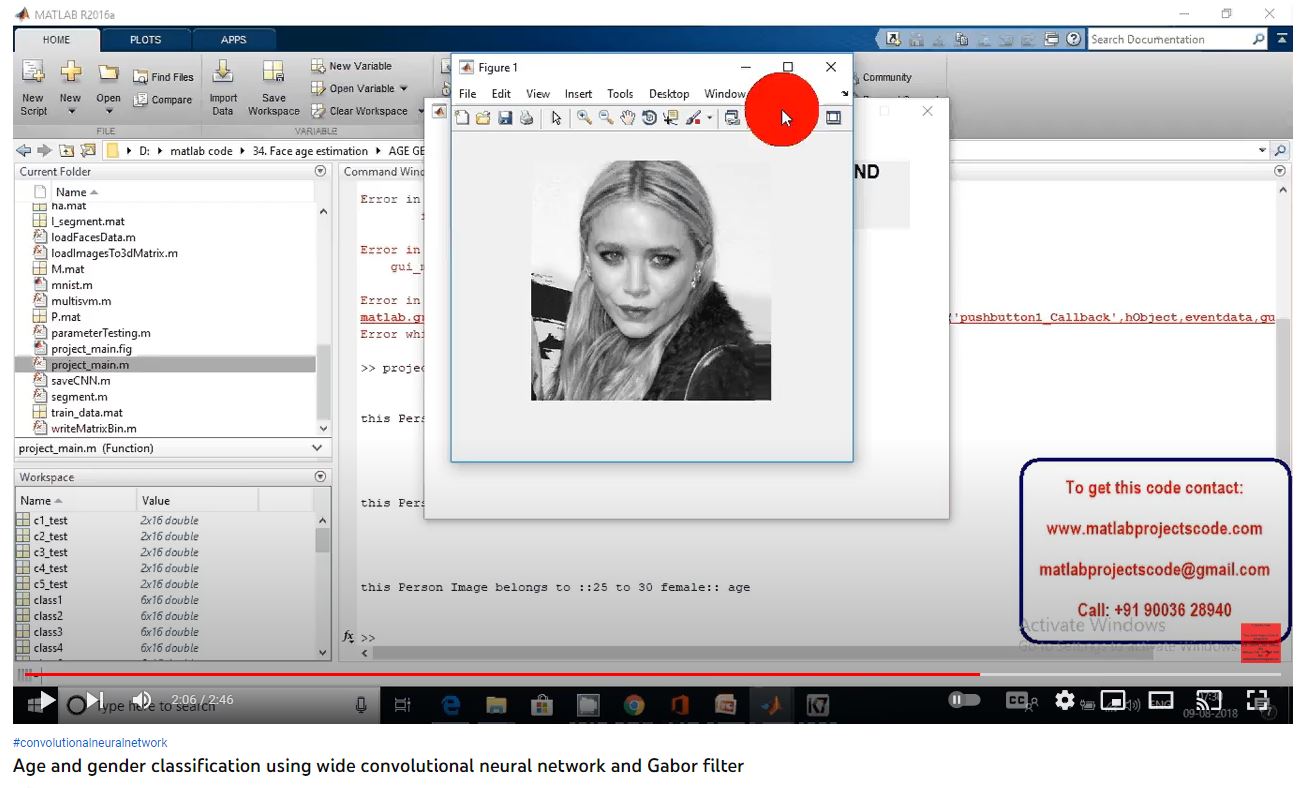Activate the Data Cursor tool in Figure 1

(x=670, y=118)
